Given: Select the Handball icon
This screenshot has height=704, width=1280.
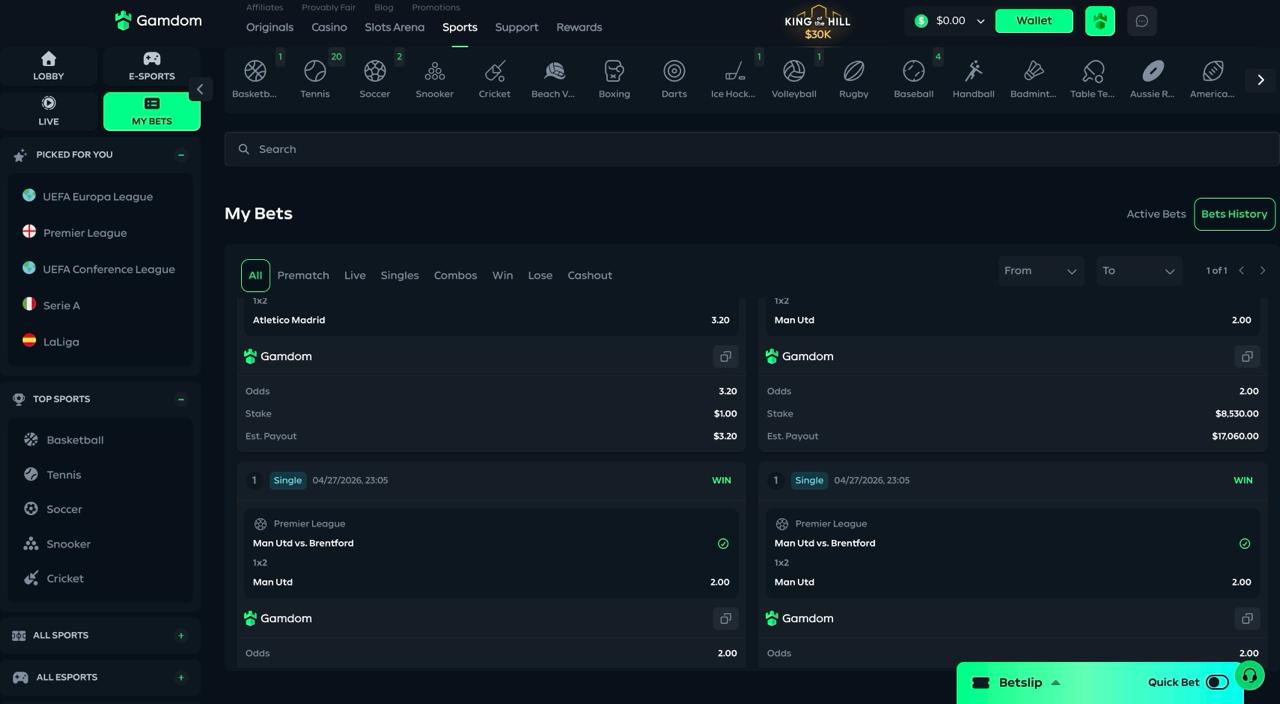Looking at the screenshot, I should [974, 72].
